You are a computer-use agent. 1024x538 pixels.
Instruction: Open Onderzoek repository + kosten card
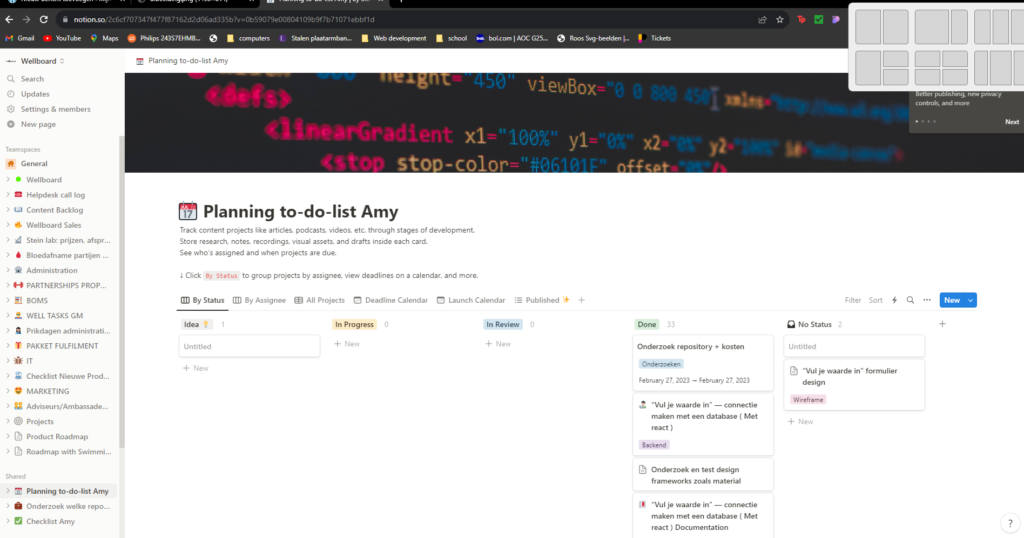[x=703, y=363]
